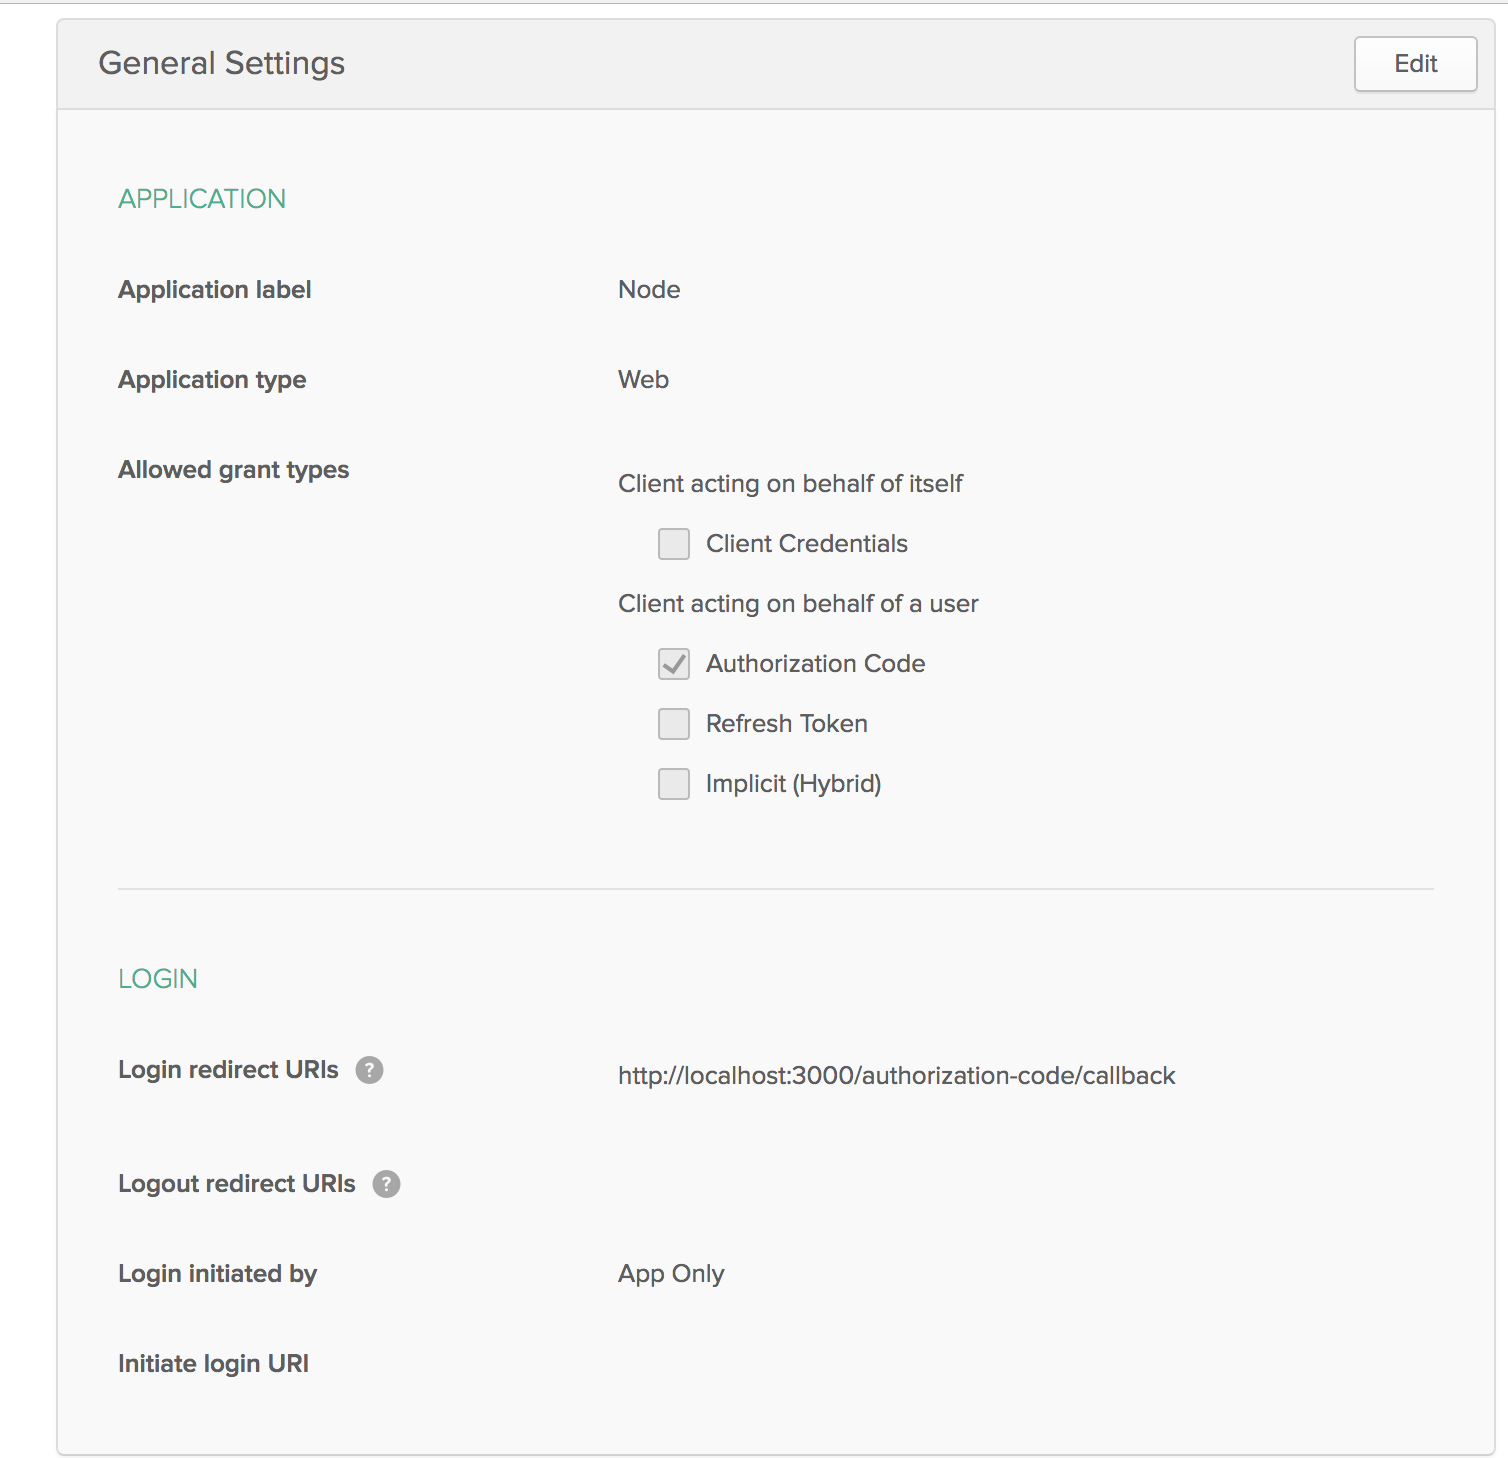The height and width of the screenshot is (1458, 1508).
Task: Open help icon beside Login redirect URIs
Action: click(369, 1070)
